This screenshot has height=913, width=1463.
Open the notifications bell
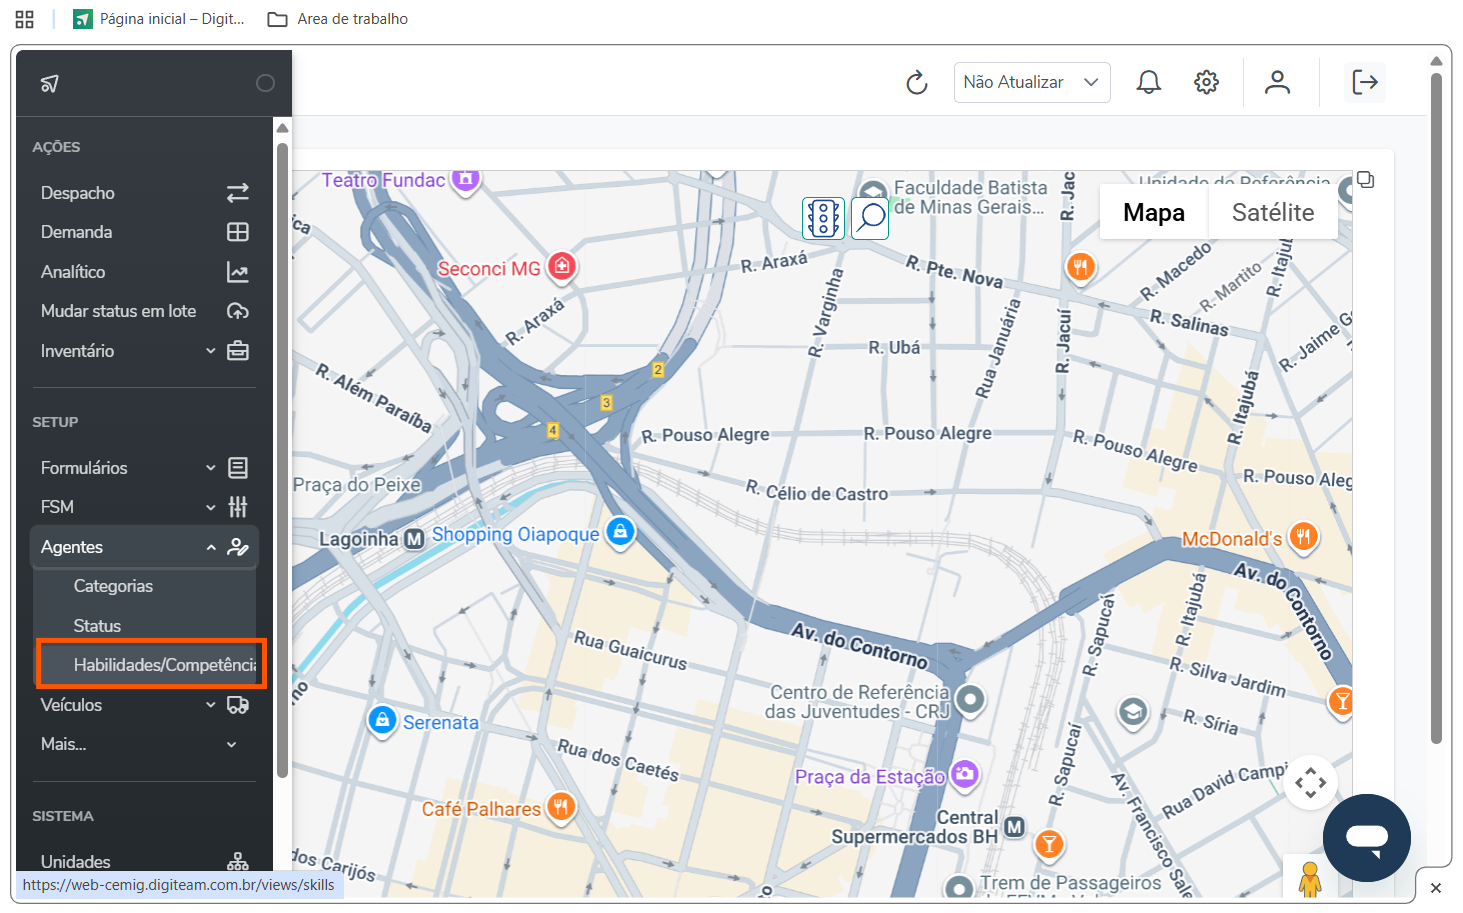coord(1148,82)
